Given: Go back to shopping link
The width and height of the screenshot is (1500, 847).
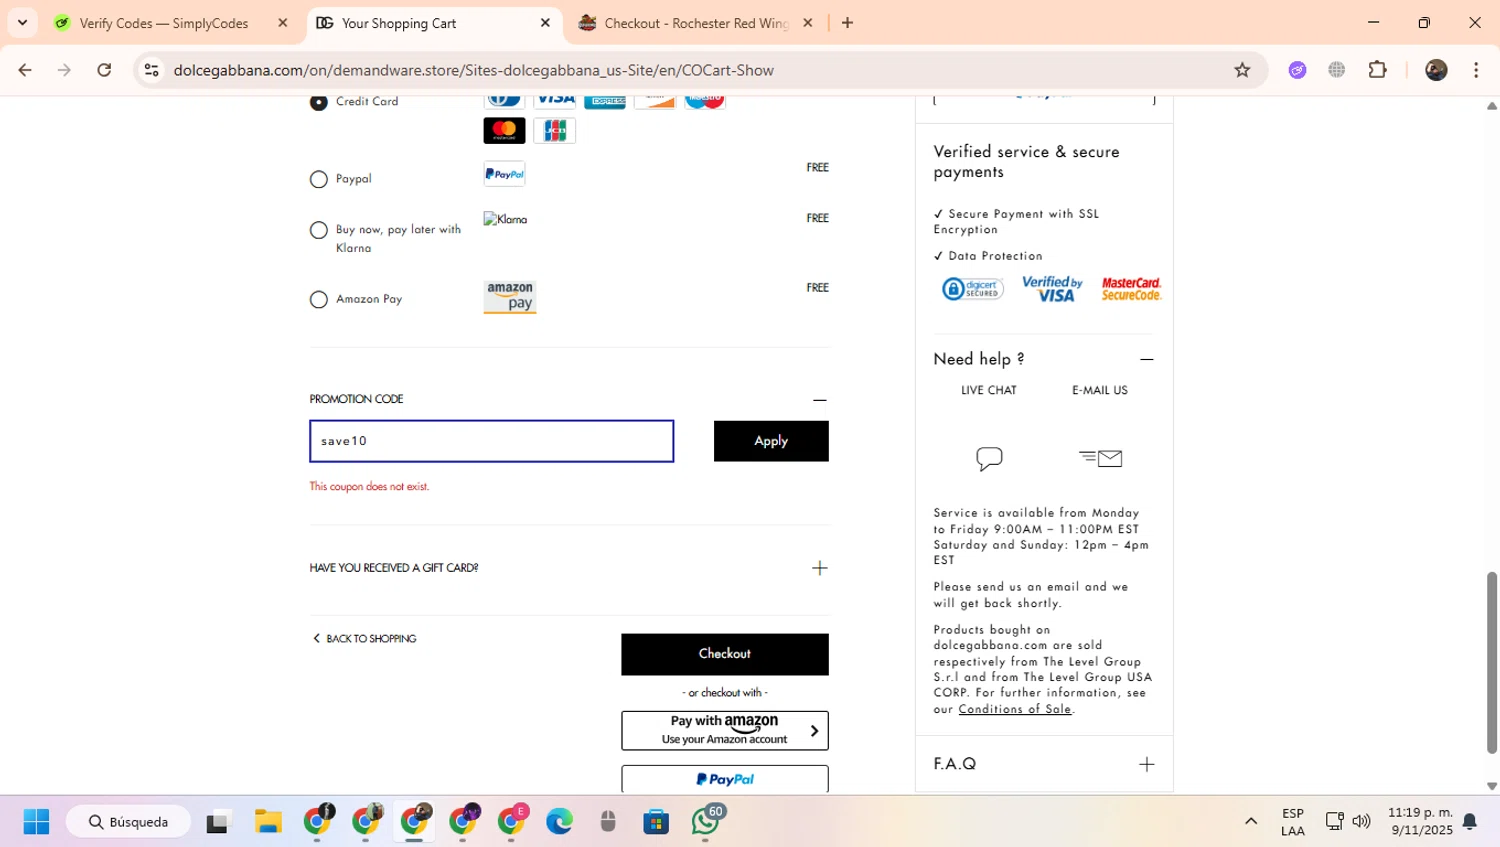Looking at the screenshot, I should 364,639.
